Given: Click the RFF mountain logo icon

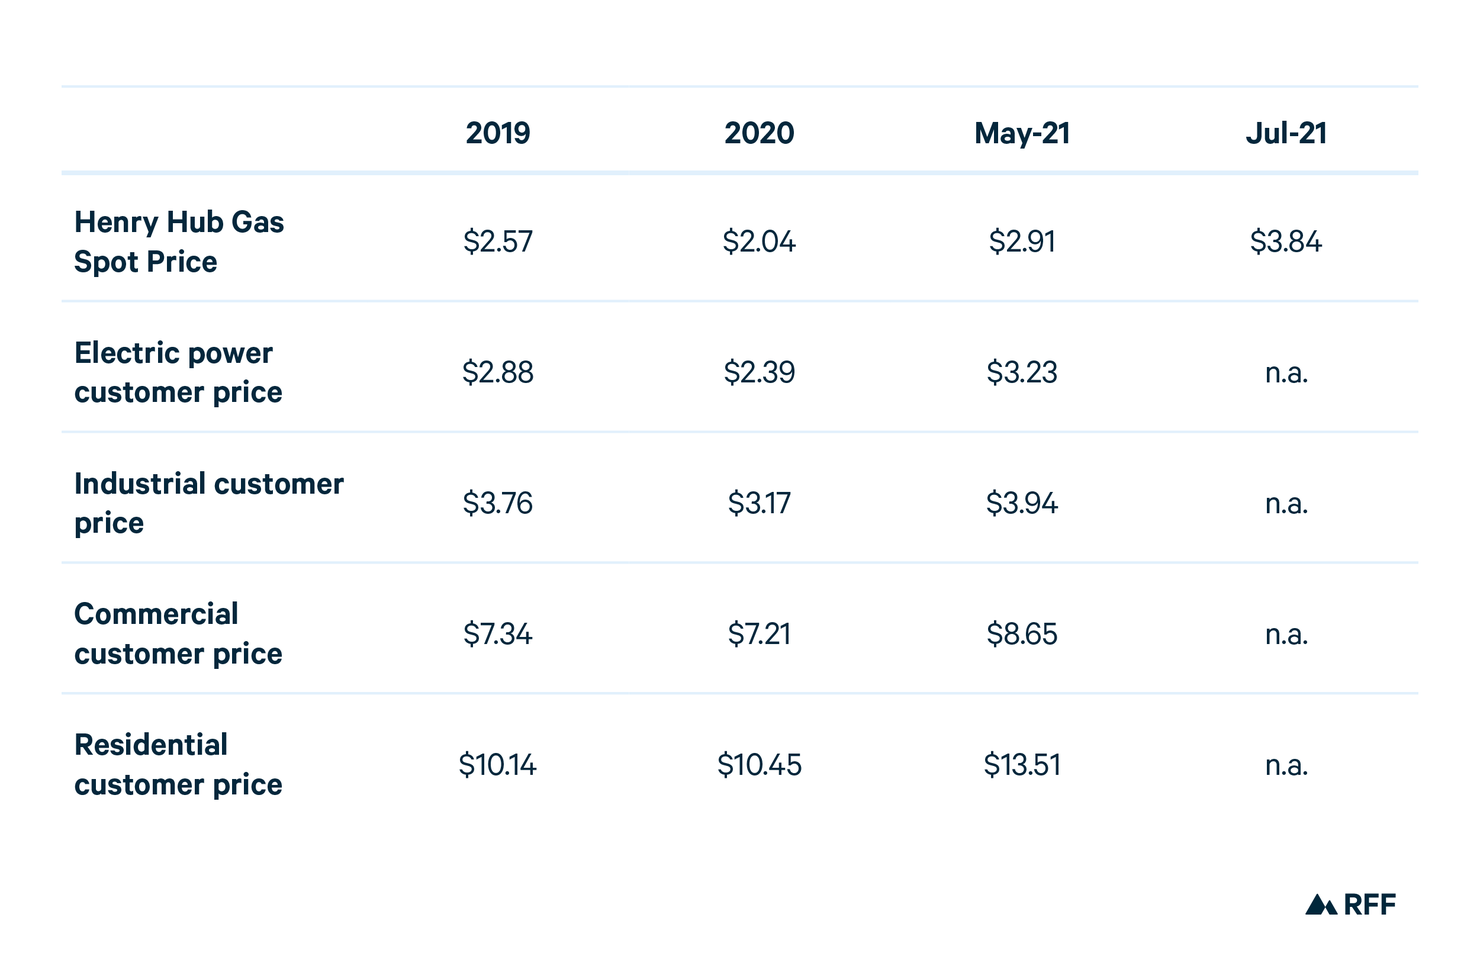Looking at the screenshot, I should click(1321, 904).
